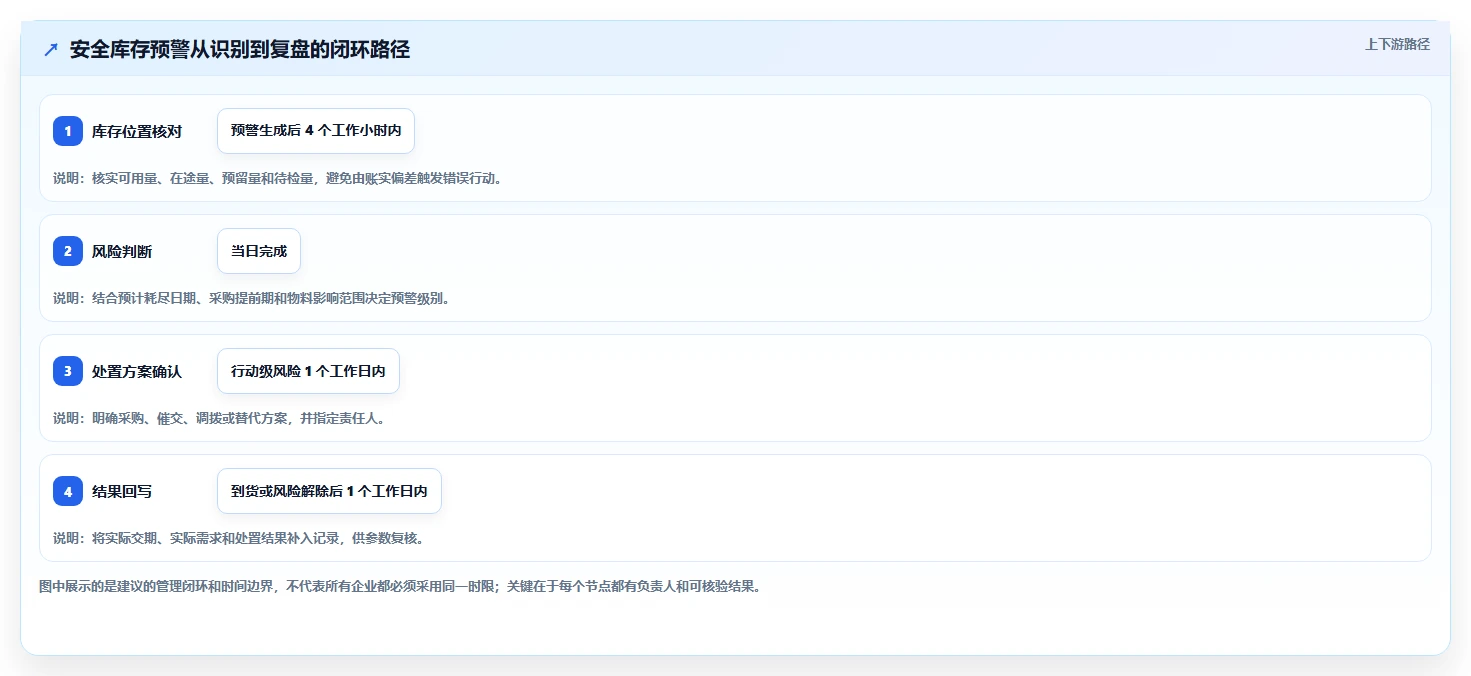
Task: Click the 上下游路径 label in header
Action: coord(1397,44)
